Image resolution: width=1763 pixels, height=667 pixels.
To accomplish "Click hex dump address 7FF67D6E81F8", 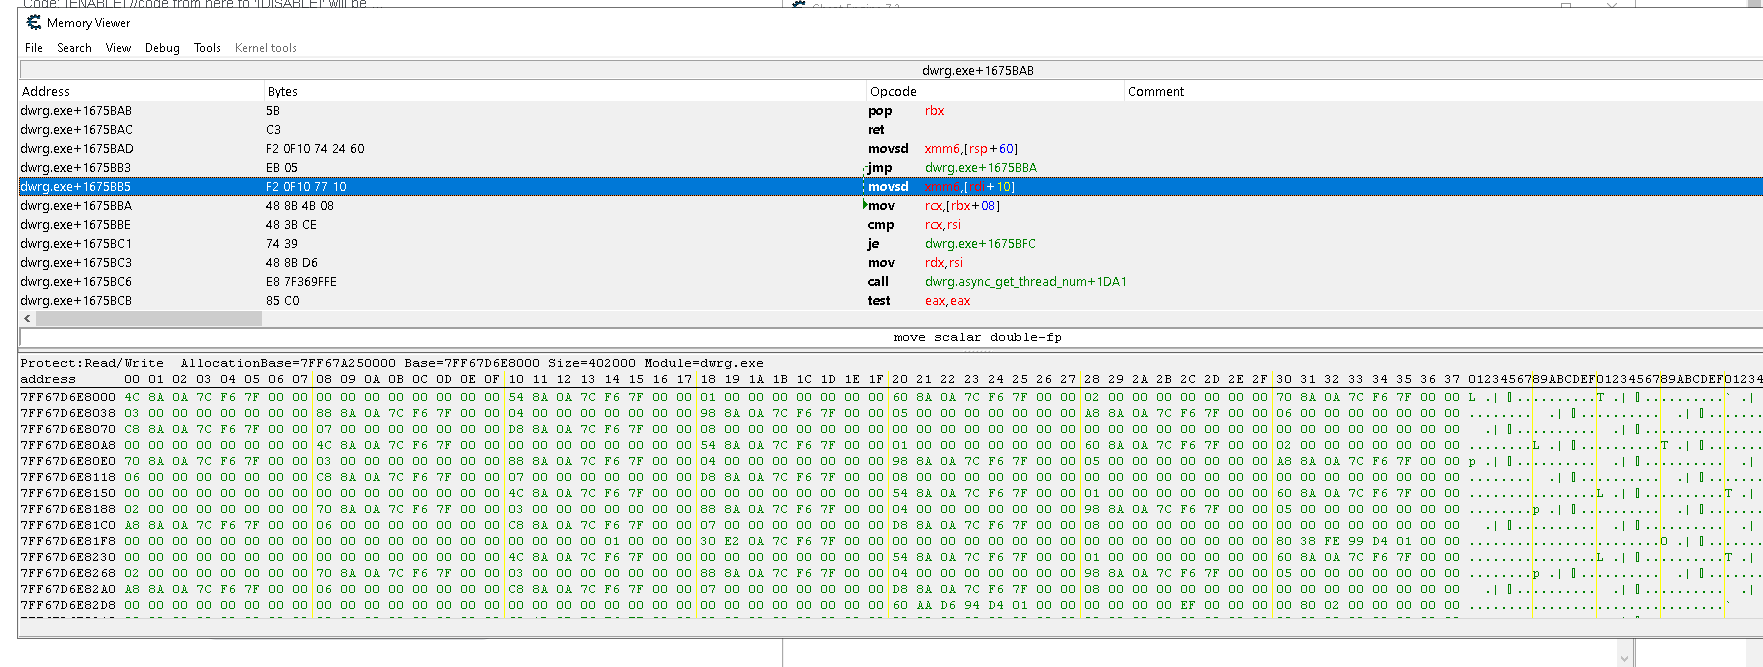I will click(x=68, y=541).
